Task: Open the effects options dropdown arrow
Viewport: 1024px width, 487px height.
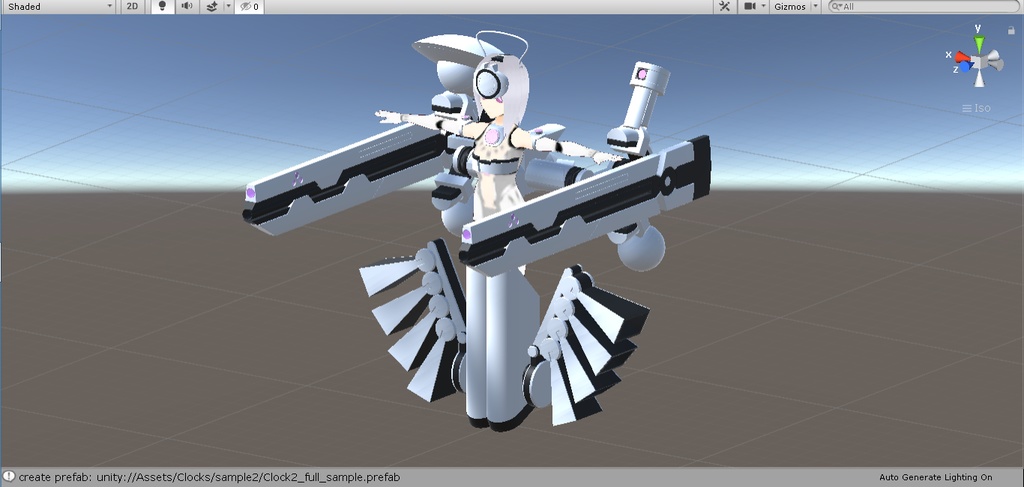Action: pos(228,7)
